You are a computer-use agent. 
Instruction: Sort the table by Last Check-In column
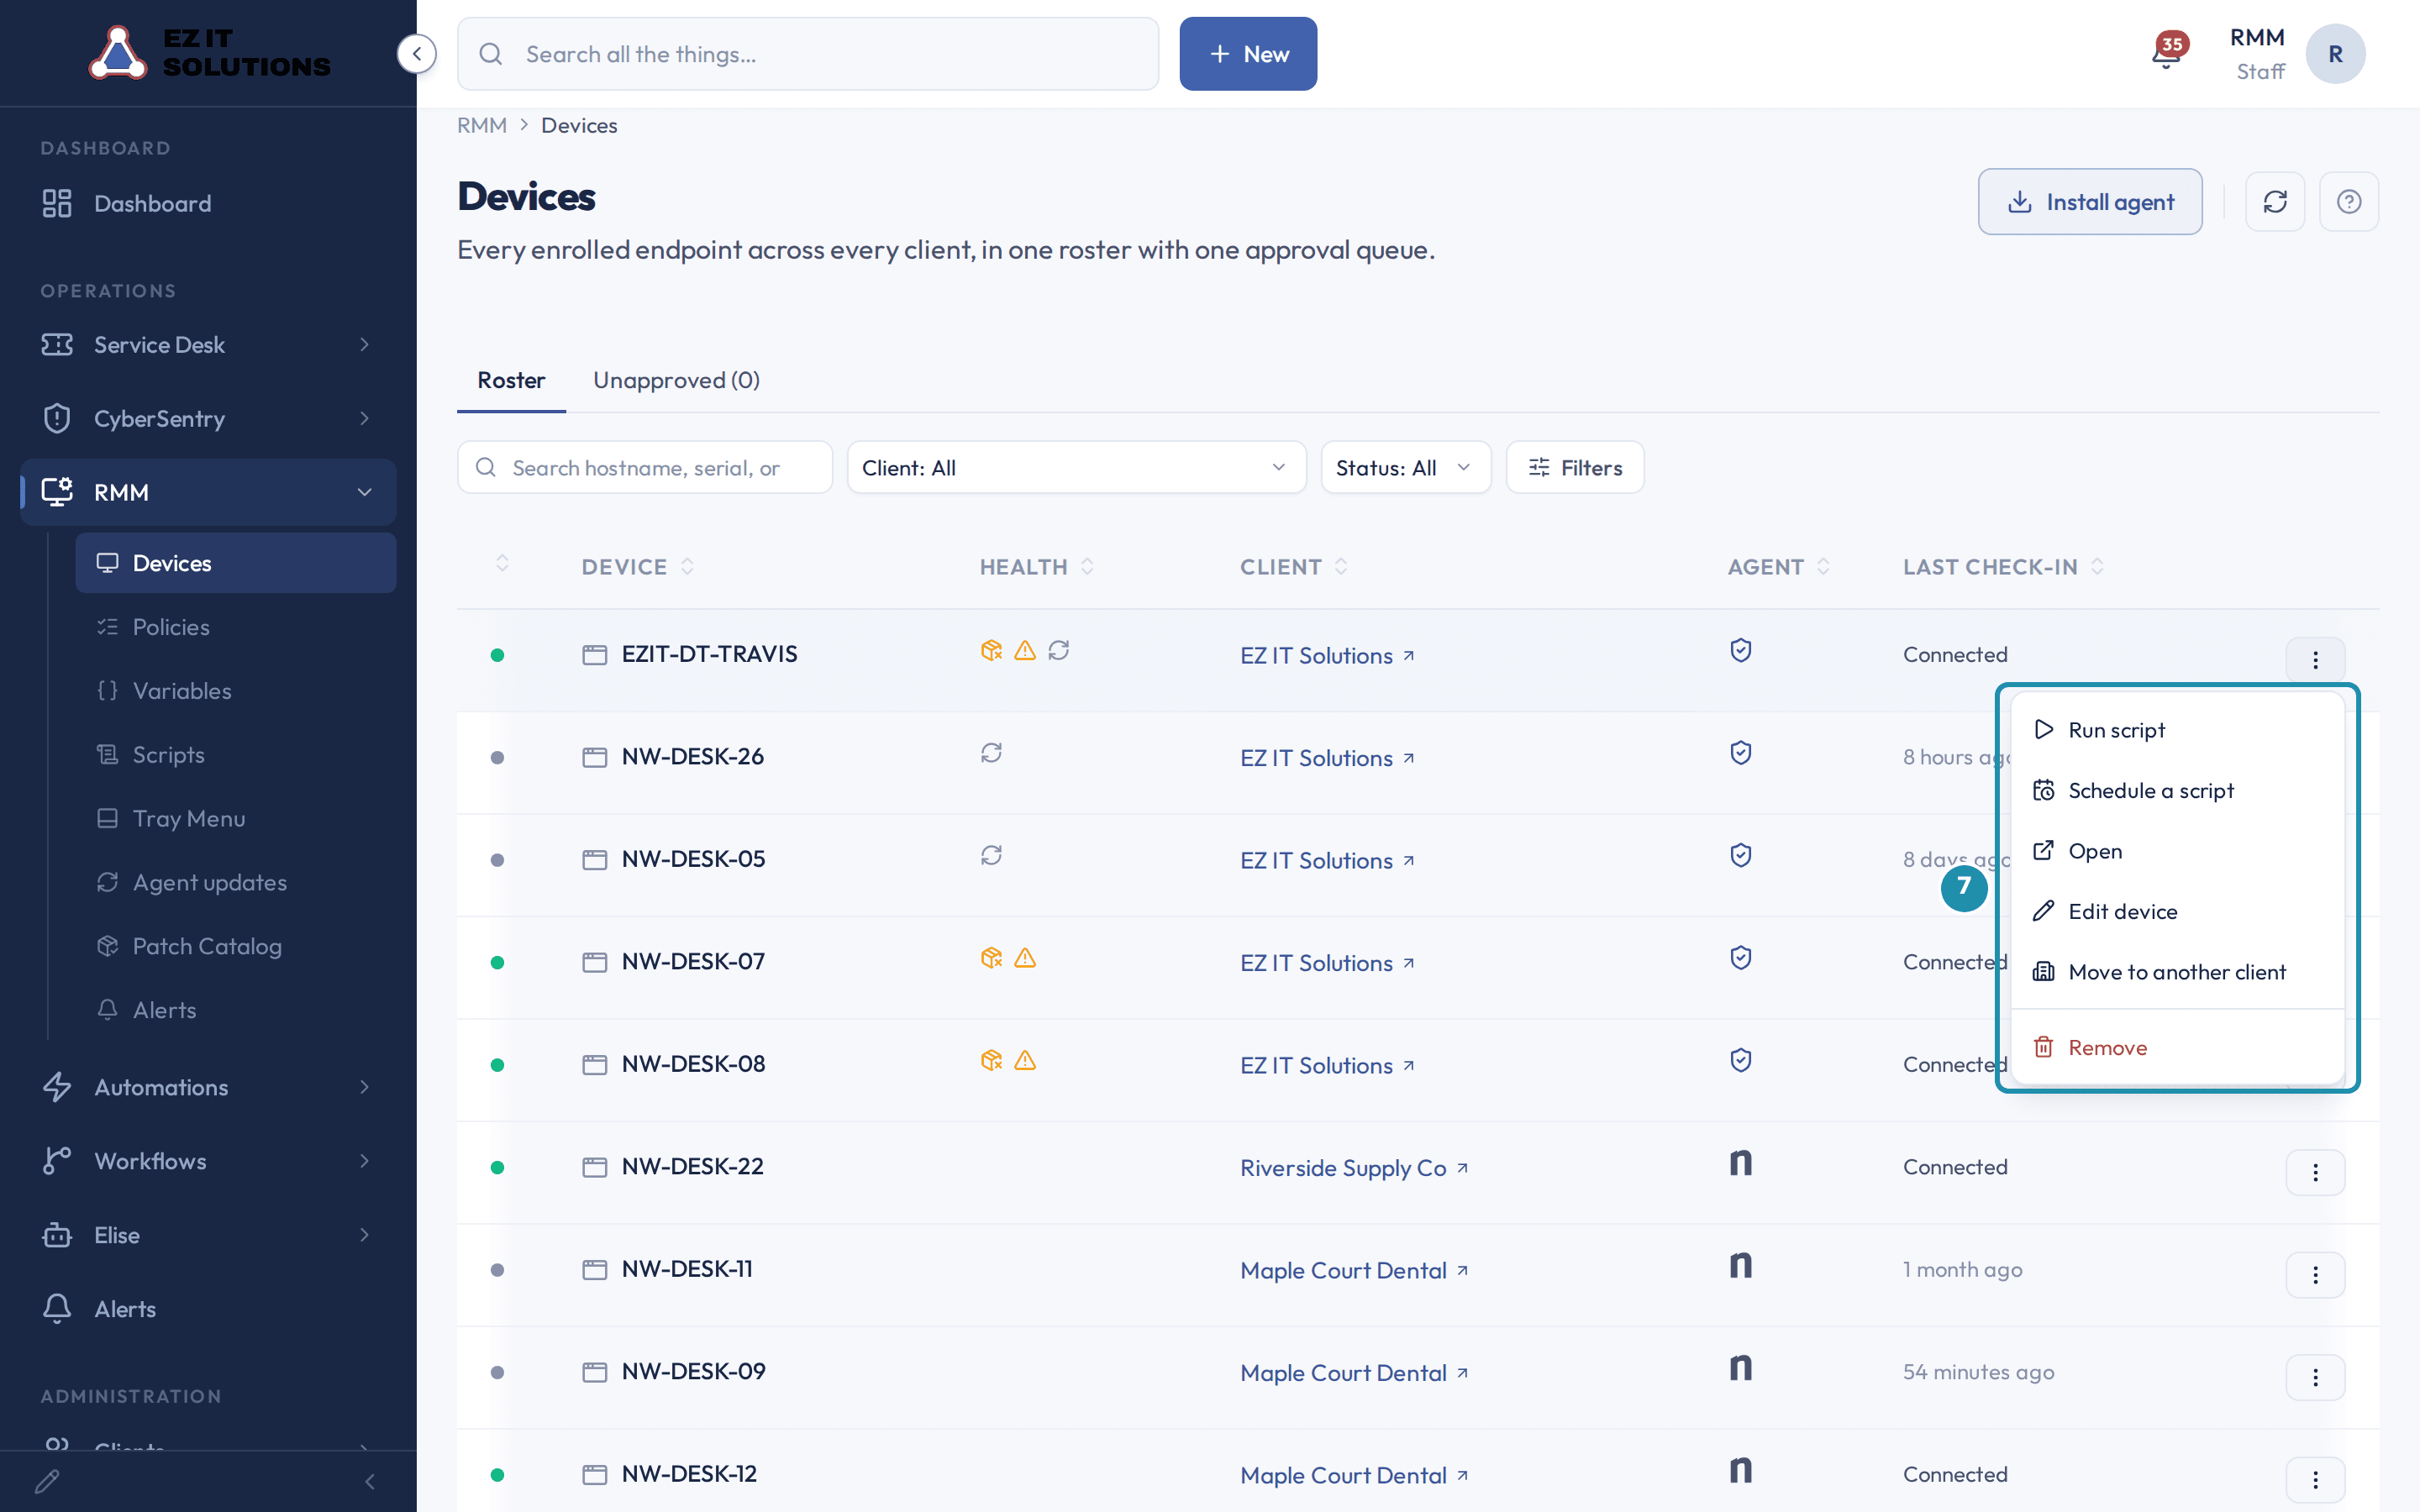click(2003, 567)
